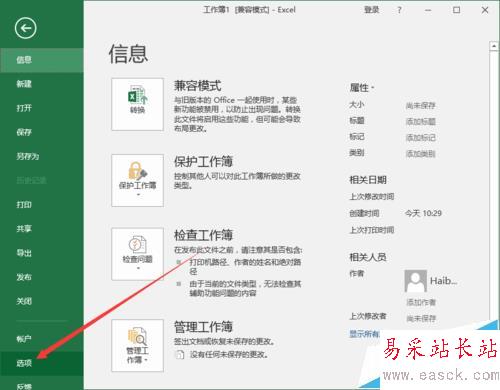
Task: Select 保存 in the backstage menu
Action: pyautogui.click(x=42, y=132)
